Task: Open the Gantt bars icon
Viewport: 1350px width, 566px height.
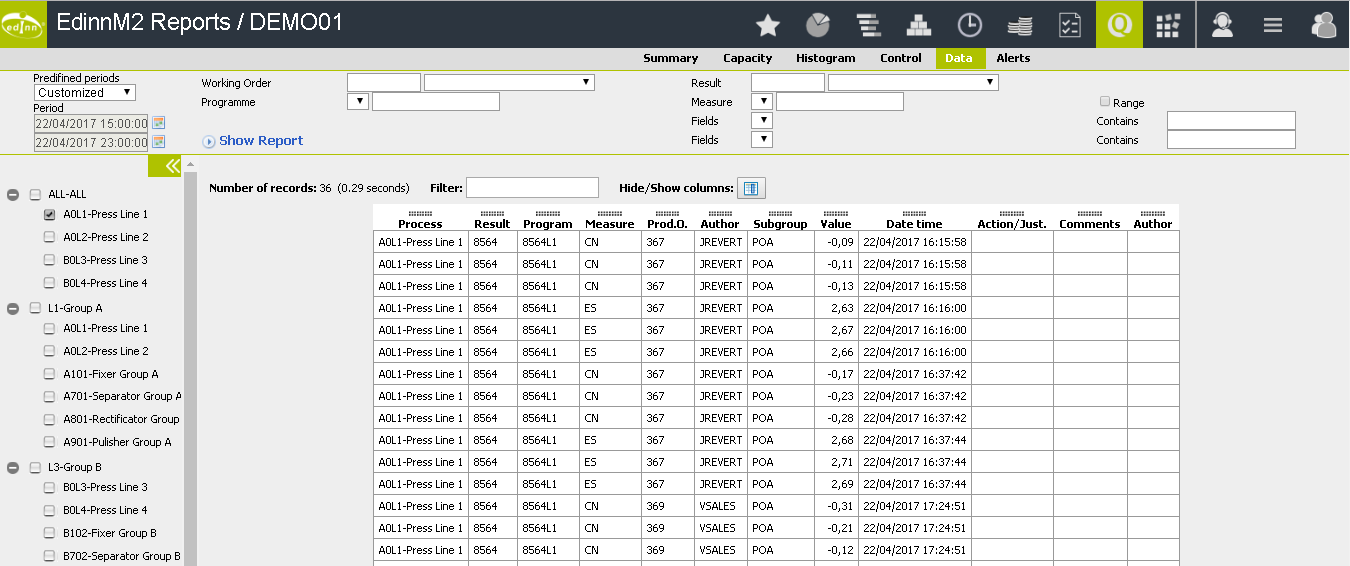Action: coord(868,25)
